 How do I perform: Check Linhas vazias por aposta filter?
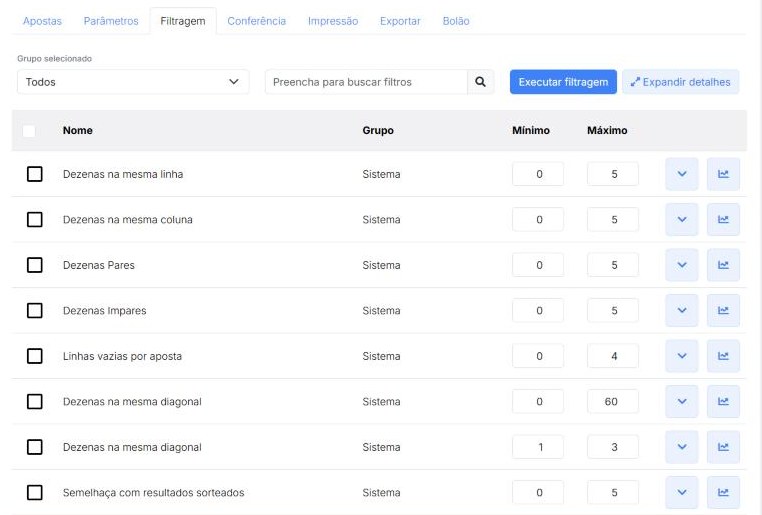point(35,356)
